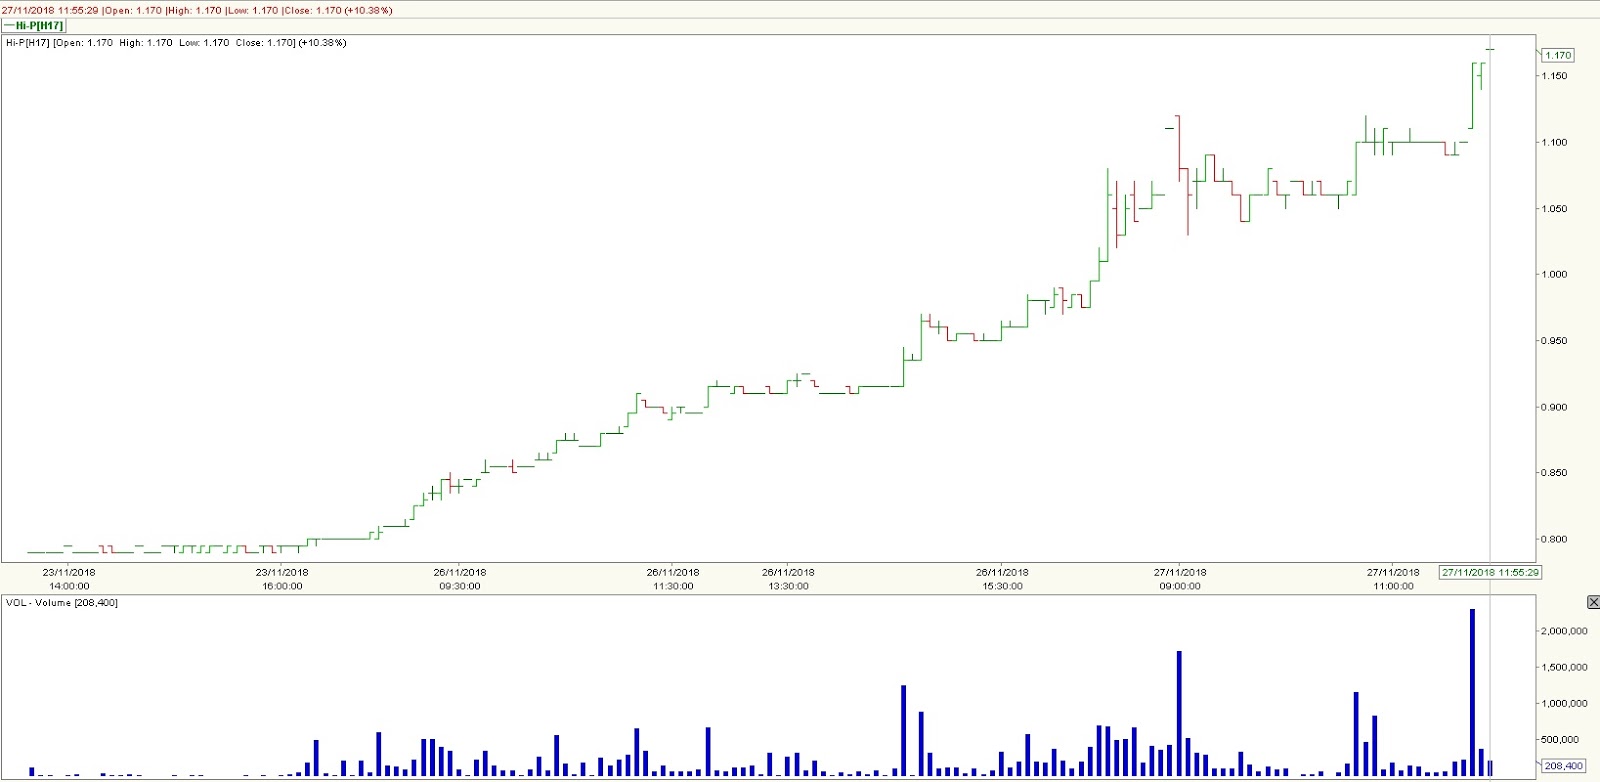This screenshot has width=1600, height=782.
Task: Click the Hi-P[H17] Open/High/Low/Close info line
Action: [x=176, y=43]
